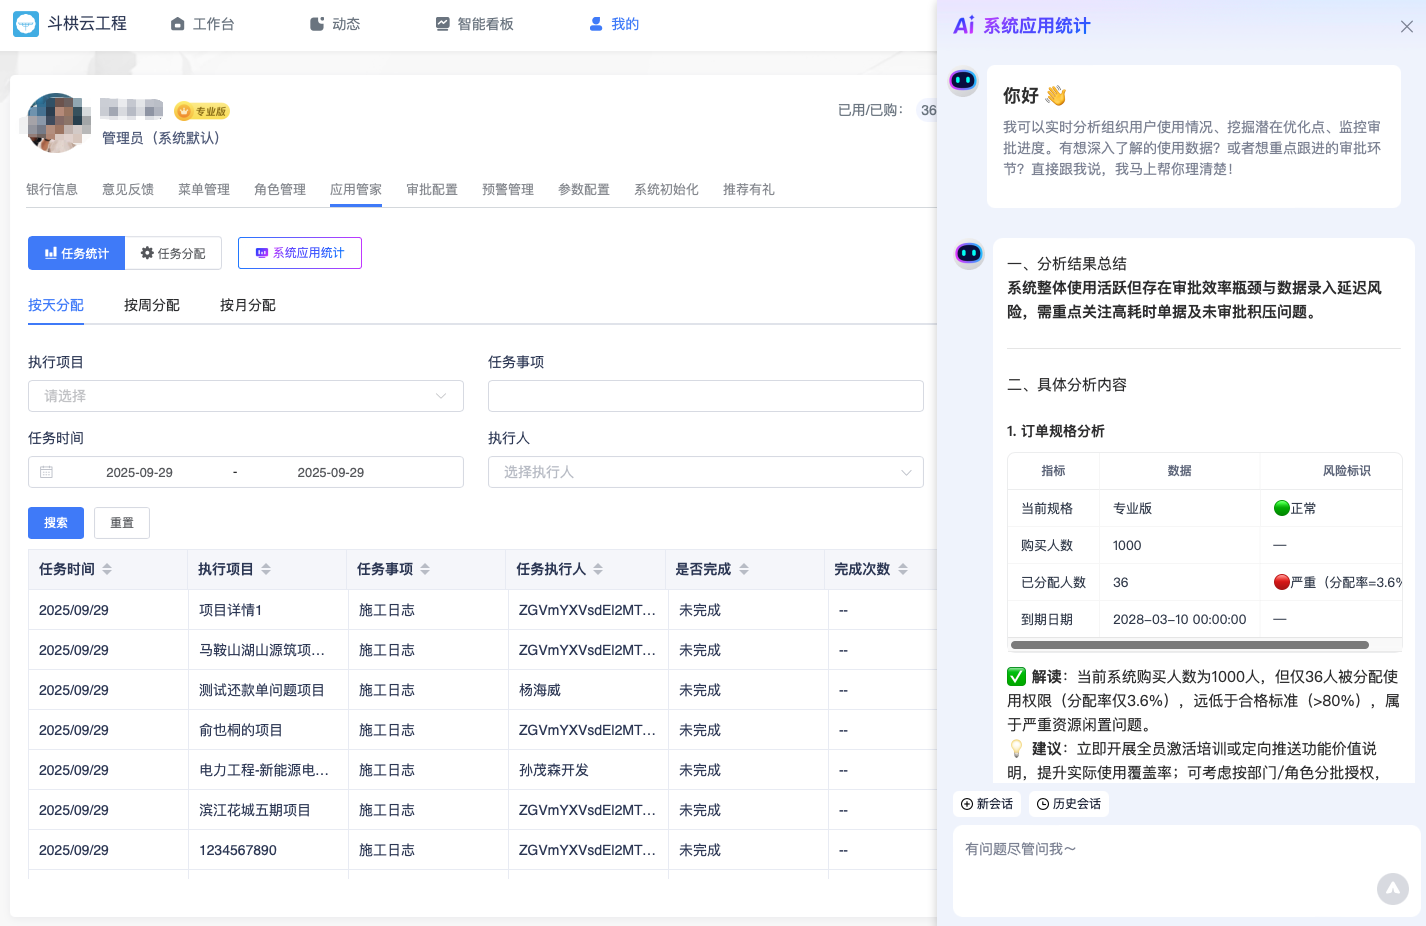The width and height of the screenshot is (1426, 926).
Task: Open the 任务统计 view
Action: click(76, 253)
